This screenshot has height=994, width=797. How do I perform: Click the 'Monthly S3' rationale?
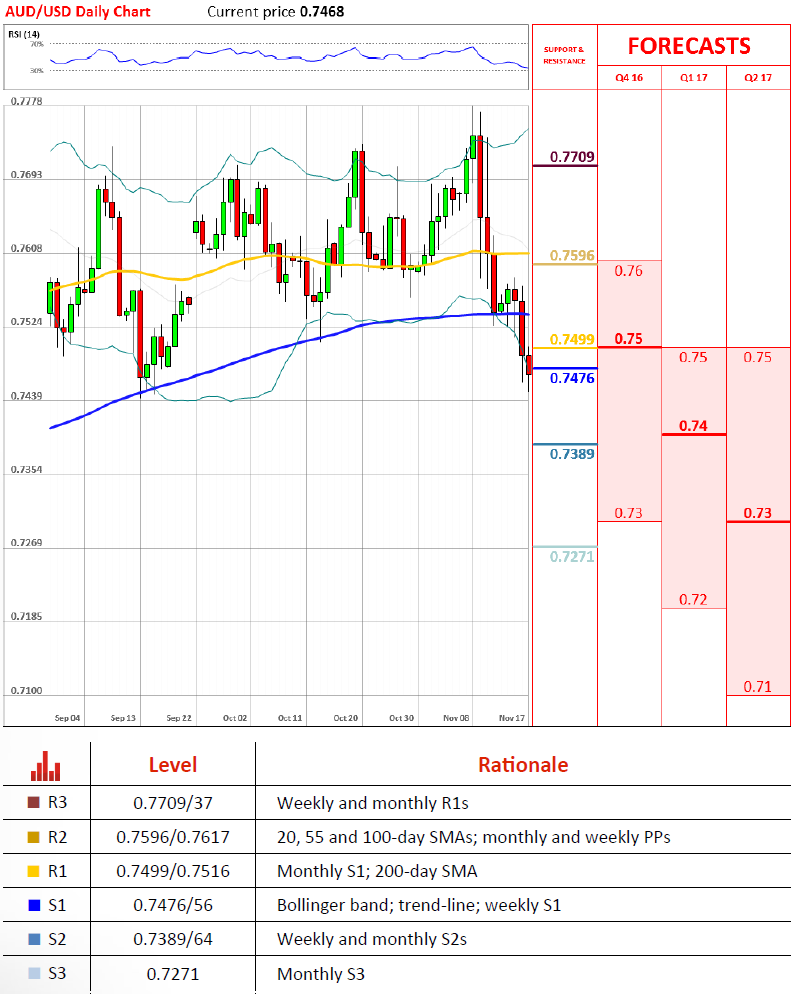tap(321, 974)
